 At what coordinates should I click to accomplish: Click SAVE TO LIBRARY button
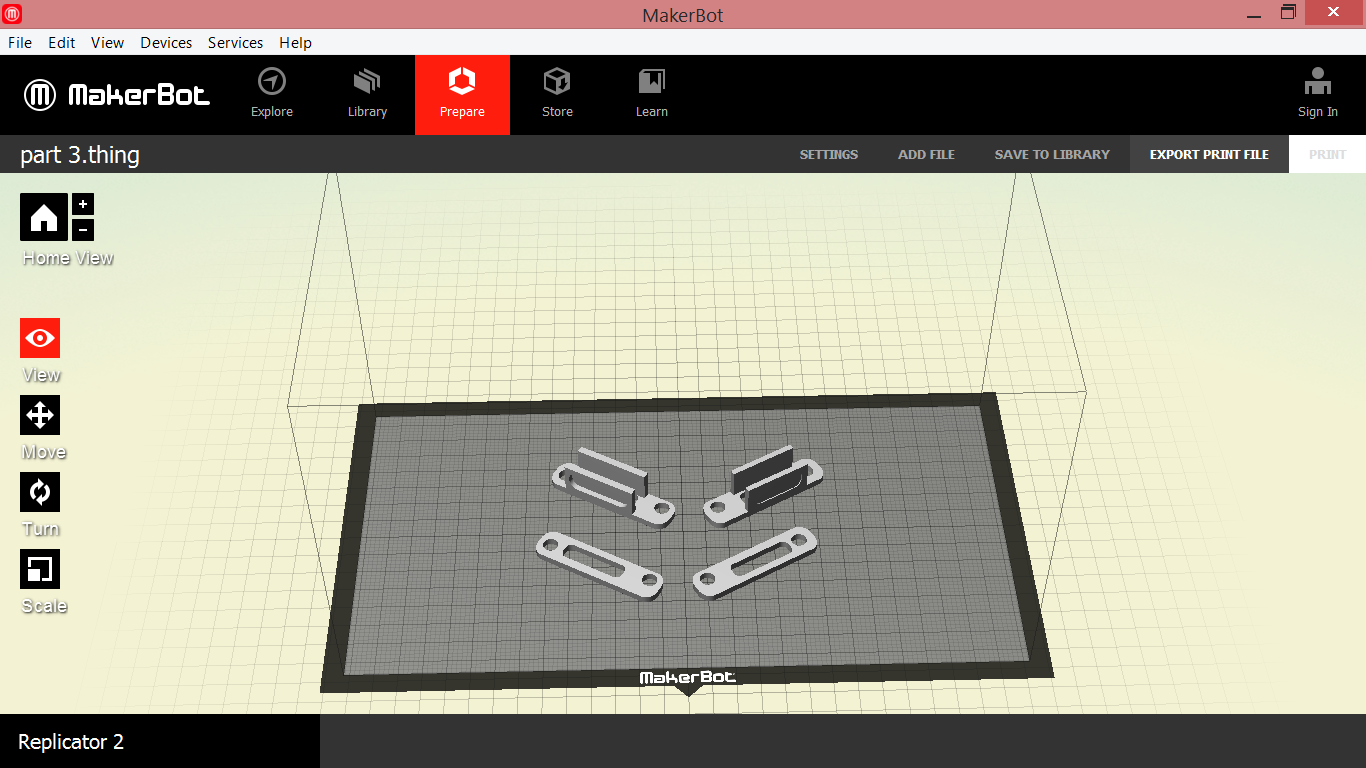tap(1052, 154)
